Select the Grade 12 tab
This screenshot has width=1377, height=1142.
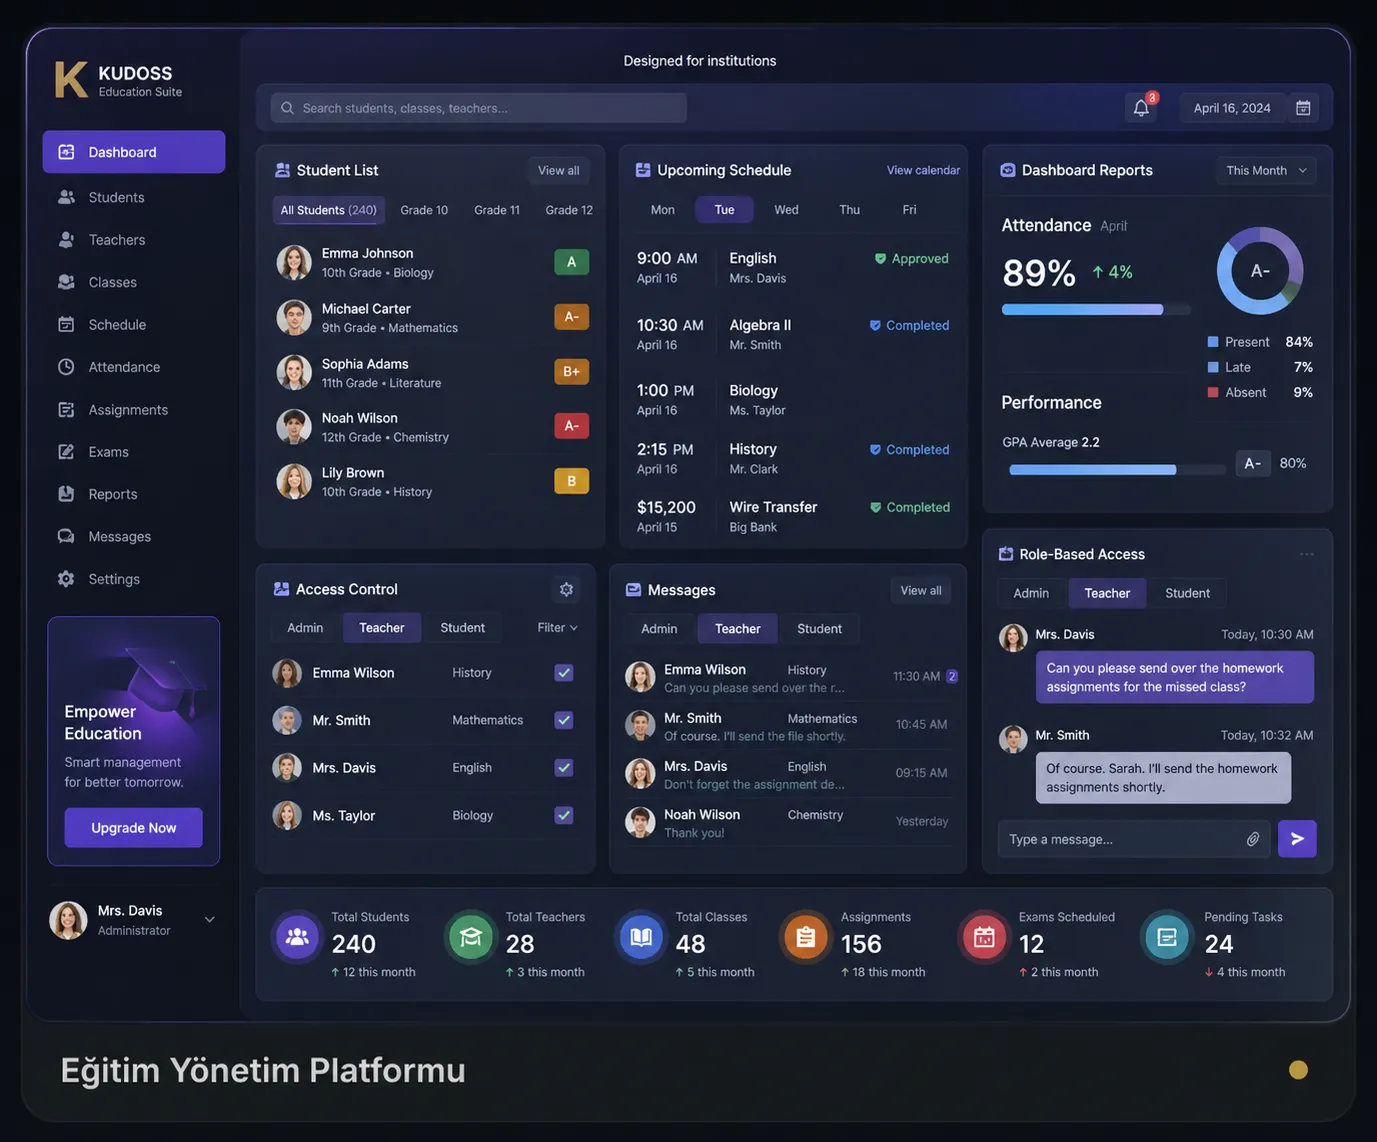pyautogui.click(x=569, y=210)
